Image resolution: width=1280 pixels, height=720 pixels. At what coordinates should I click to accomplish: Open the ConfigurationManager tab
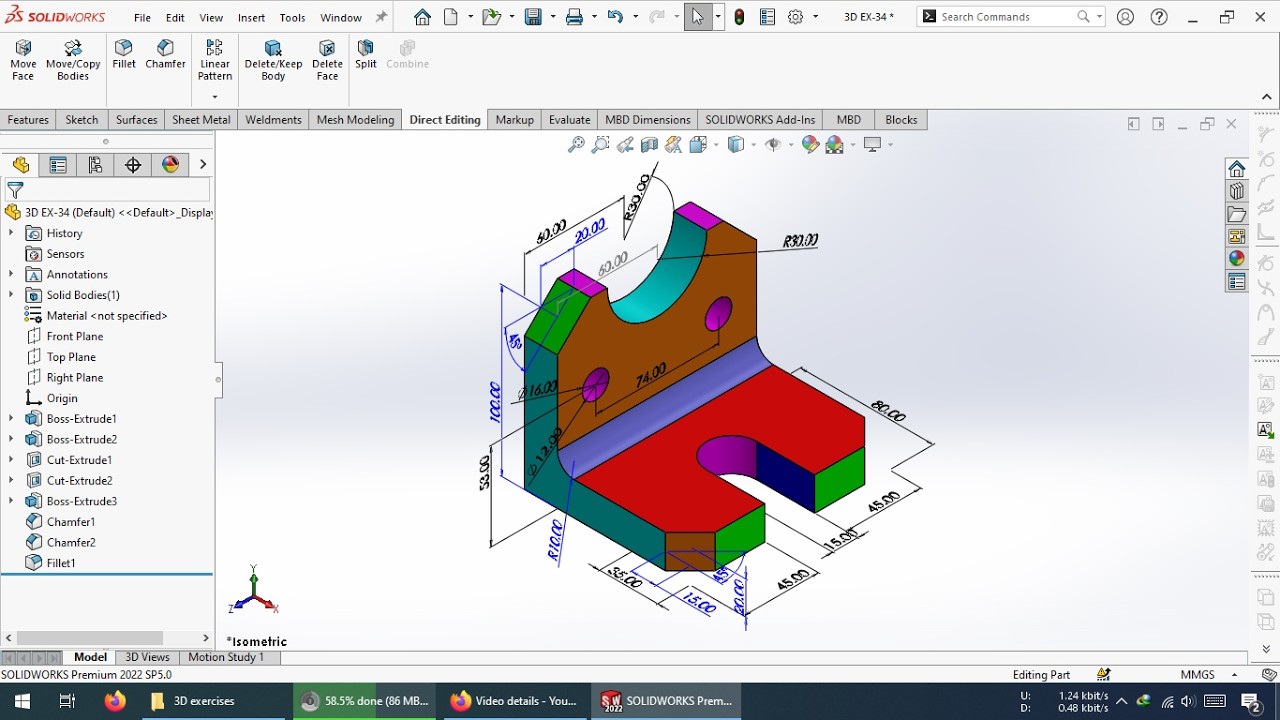(x=95, y=165)
